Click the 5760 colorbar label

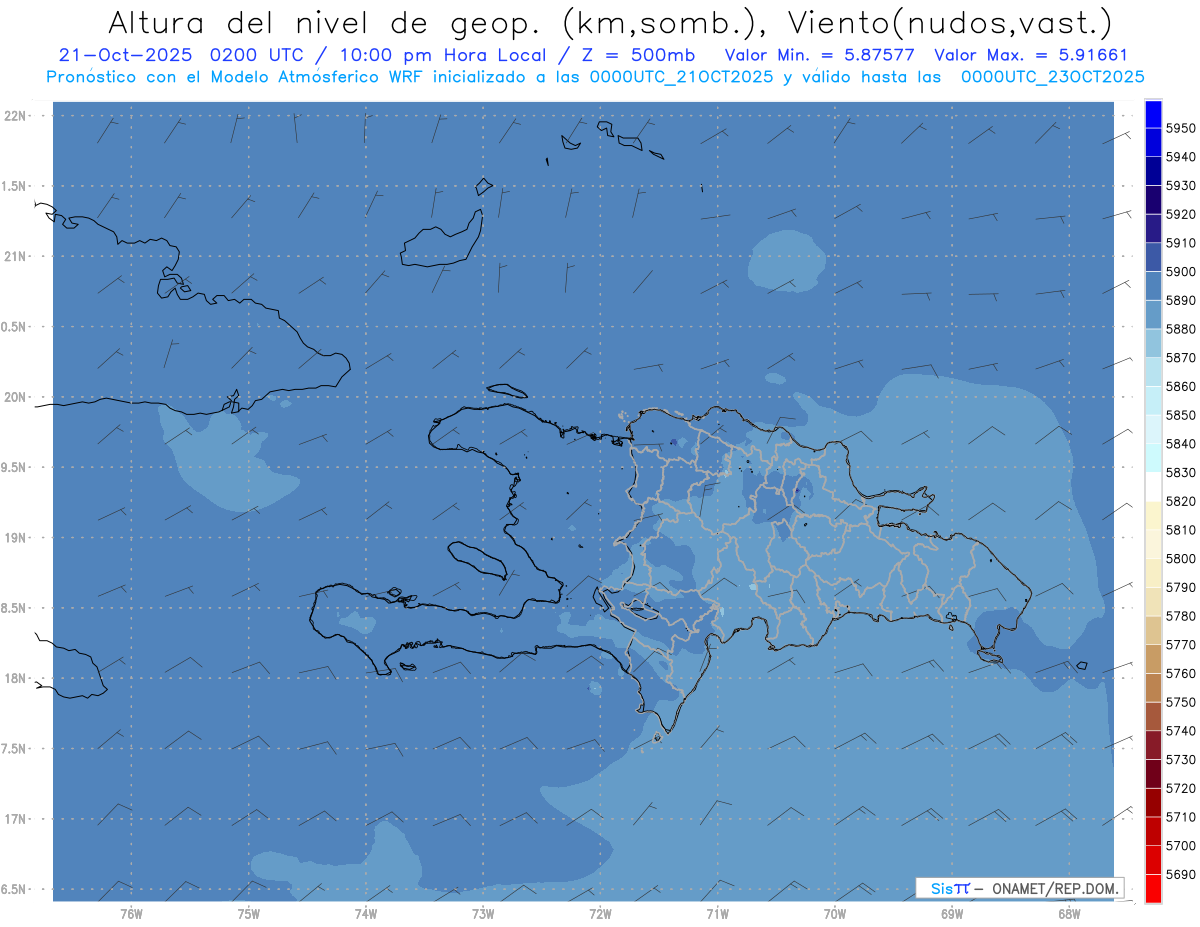point(1180,673)
